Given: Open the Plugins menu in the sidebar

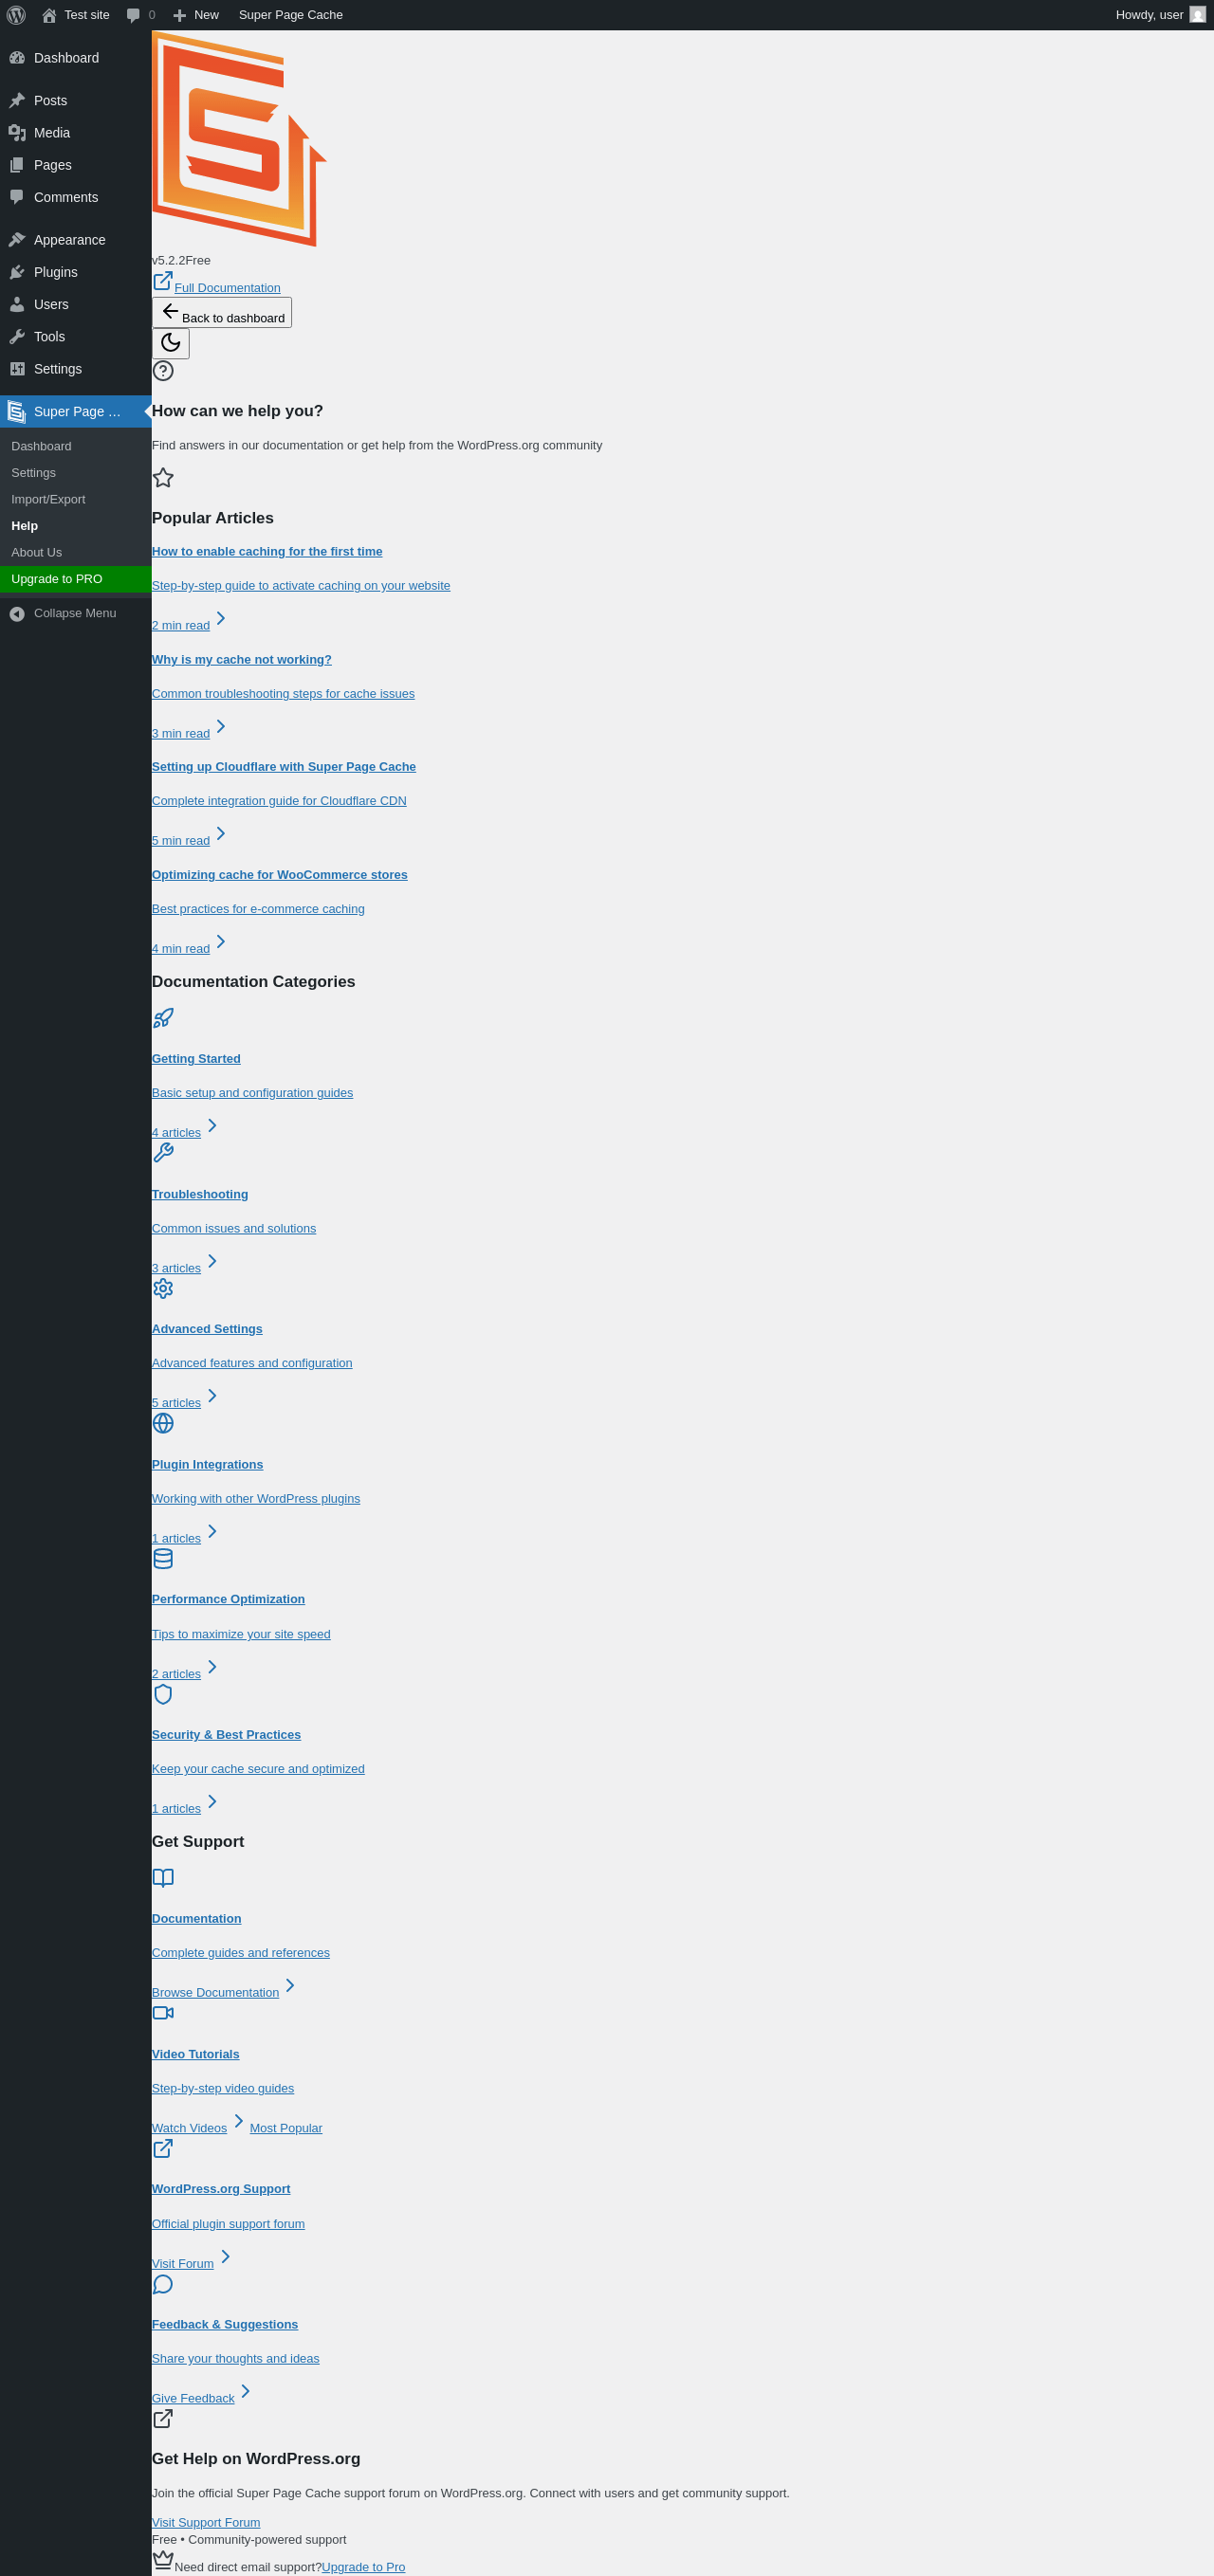Looking at the screenshot, I should [55, 272].
